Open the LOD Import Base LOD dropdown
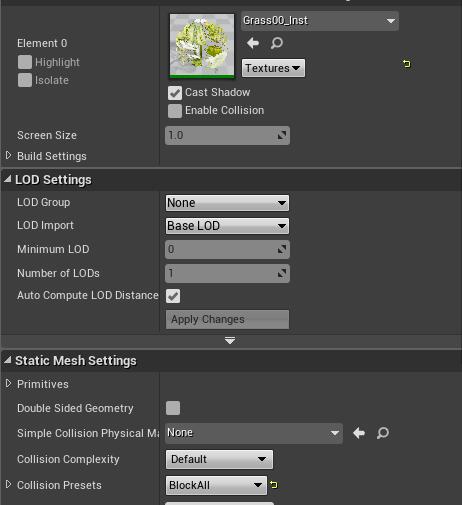Screen dimensions: 462x505 (227, 226)
